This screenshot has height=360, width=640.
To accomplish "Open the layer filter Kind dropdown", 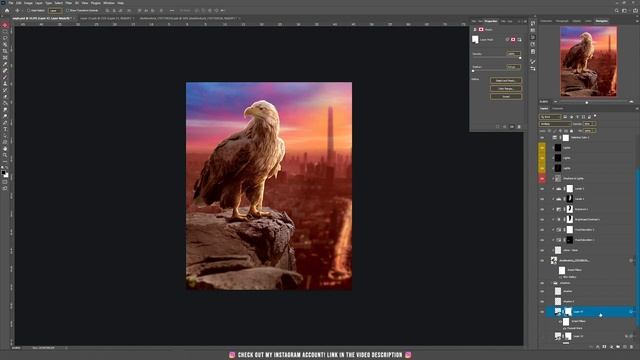I will [550, 117].
